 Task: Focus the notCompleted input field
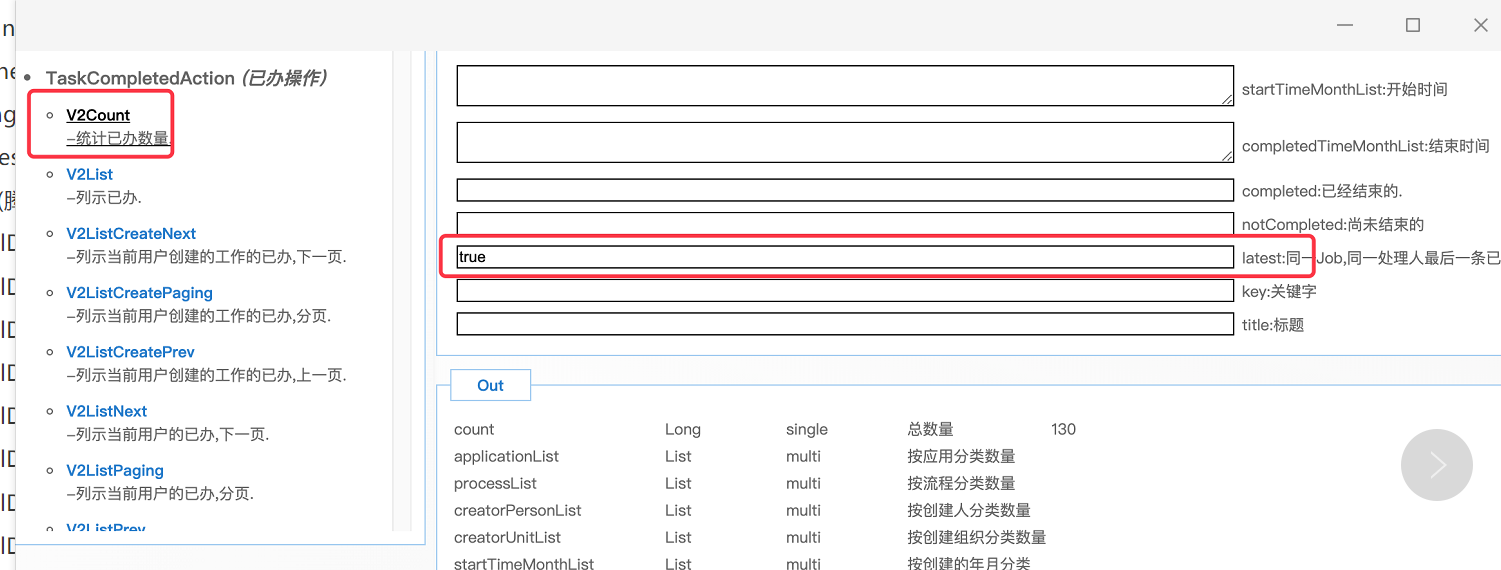(x=845, y=224)
